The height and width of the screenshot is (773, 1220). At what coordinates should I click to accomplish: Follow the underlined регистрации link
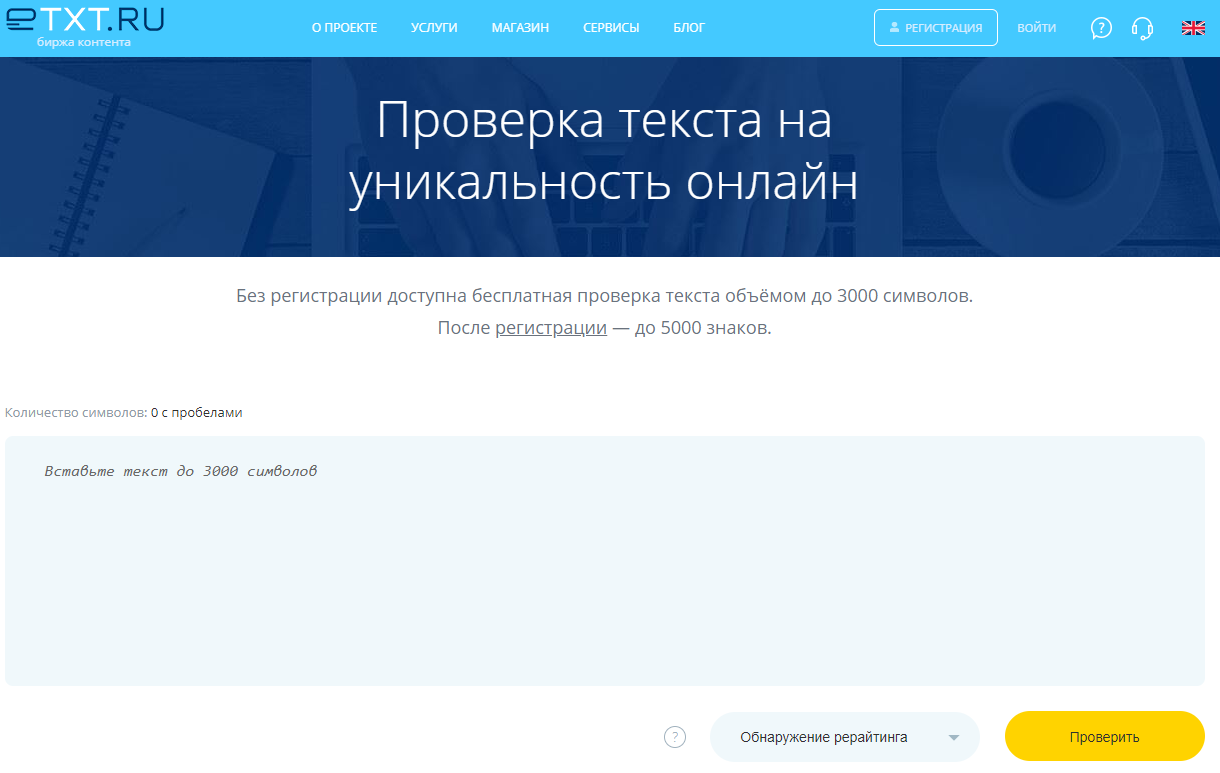pyautogui.click(x=551, y=328)
